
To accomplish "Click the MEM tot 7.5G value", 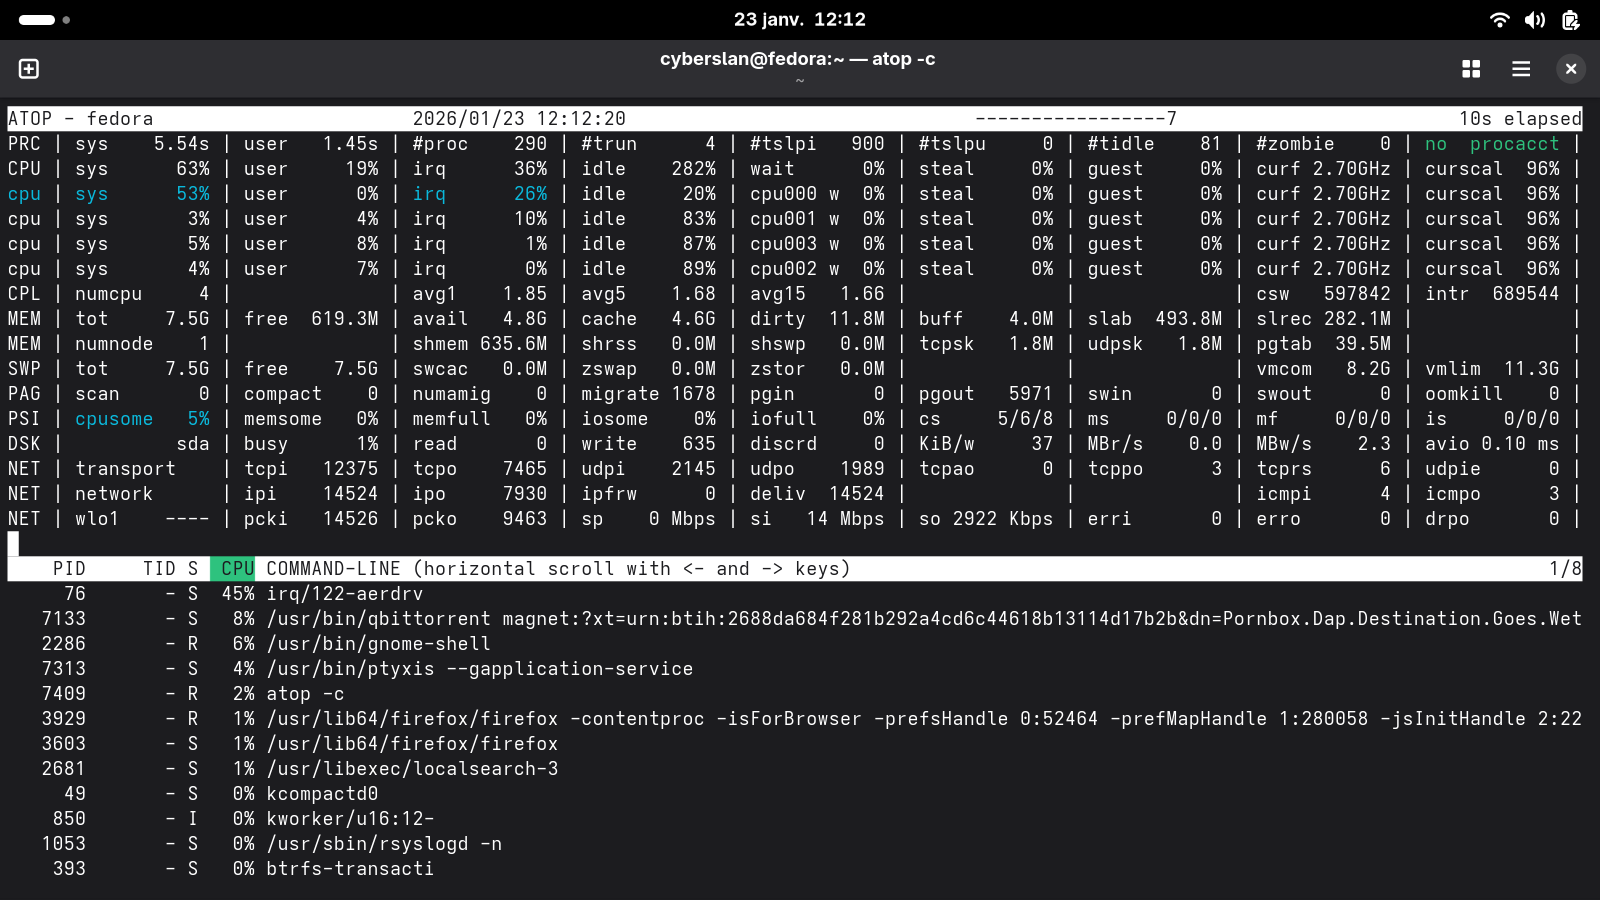I will coord(142,319).
